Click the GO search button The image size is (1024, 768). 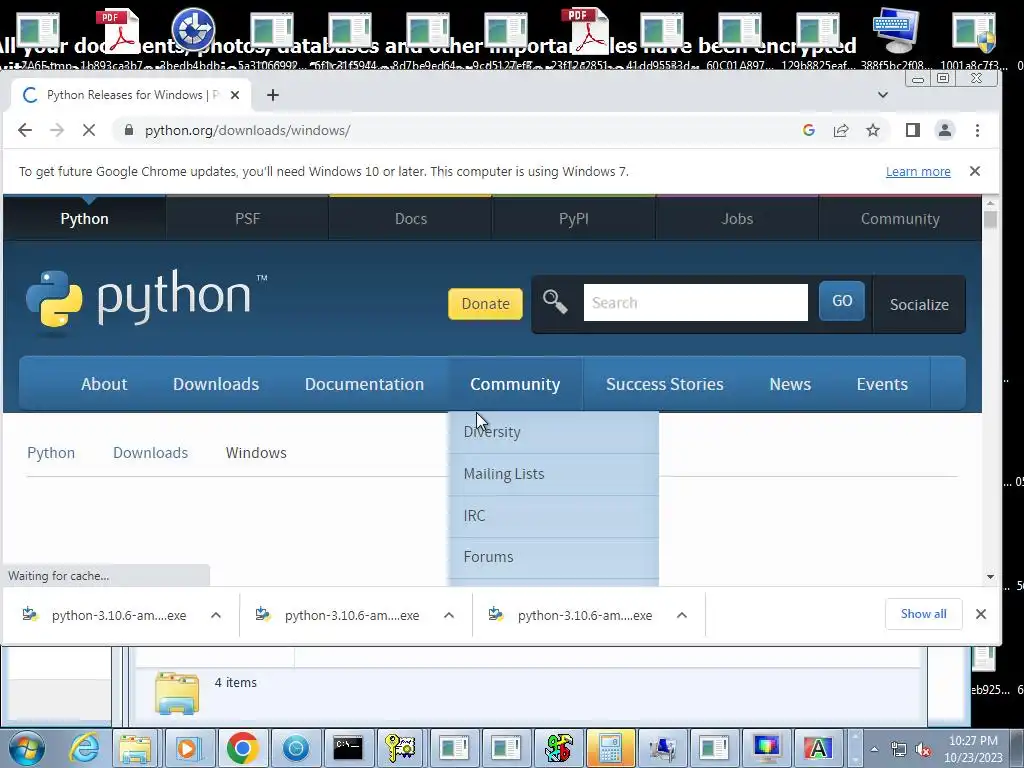pyautogui.click(x=842, y=300)
